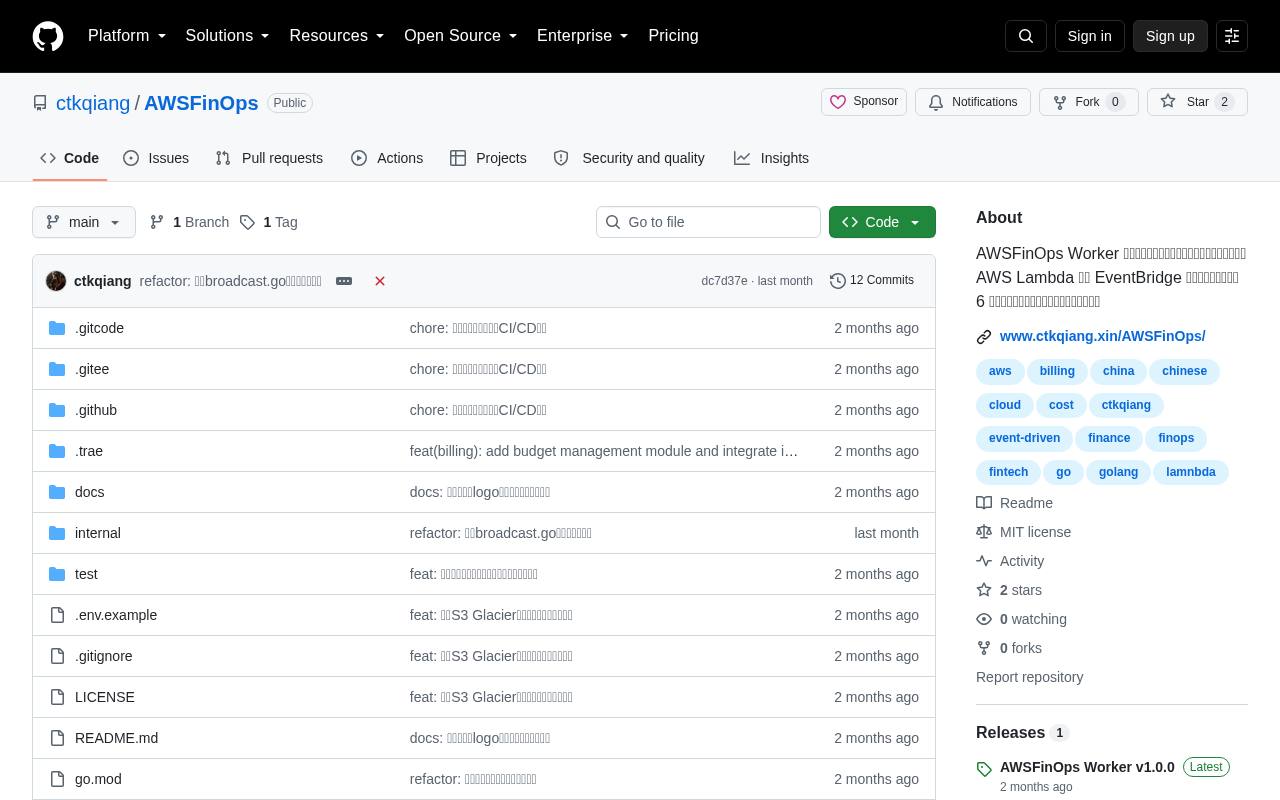Expand the Enterprise menu
This screenshot has width=1280, height=800.
[x=582, y=36]
